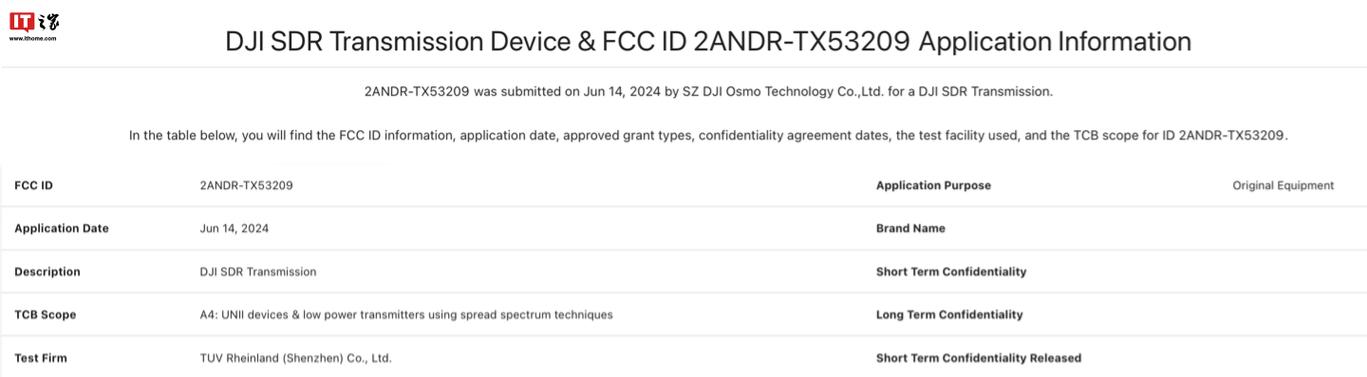Click the Application Date label
The height and width of the screenshot is (377, 1367).
point(61,228)
